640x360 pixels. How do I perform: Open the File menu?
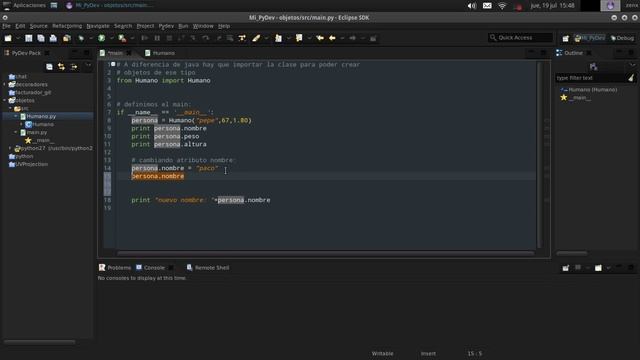[x=6, y=26]
